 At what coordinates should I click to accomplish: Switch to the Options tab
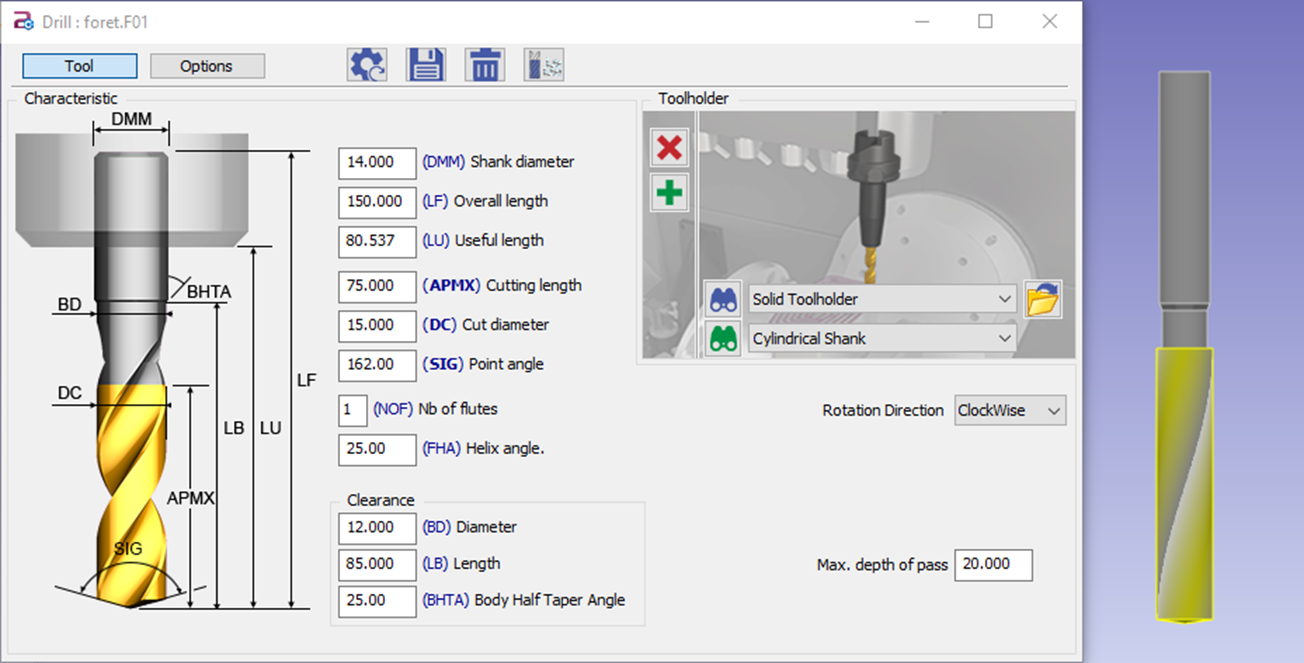point(207,66)
